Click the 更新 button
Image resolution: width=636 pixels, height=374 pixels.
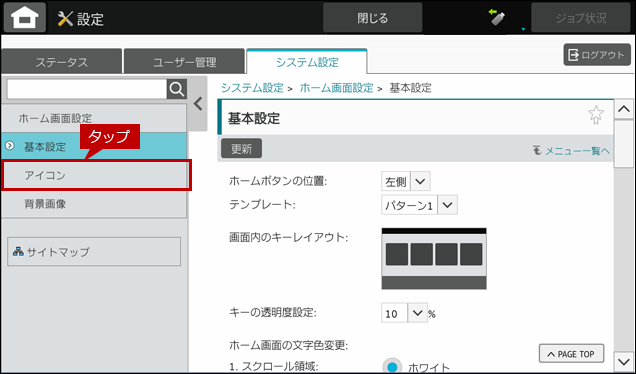click(x=241, y=148)
